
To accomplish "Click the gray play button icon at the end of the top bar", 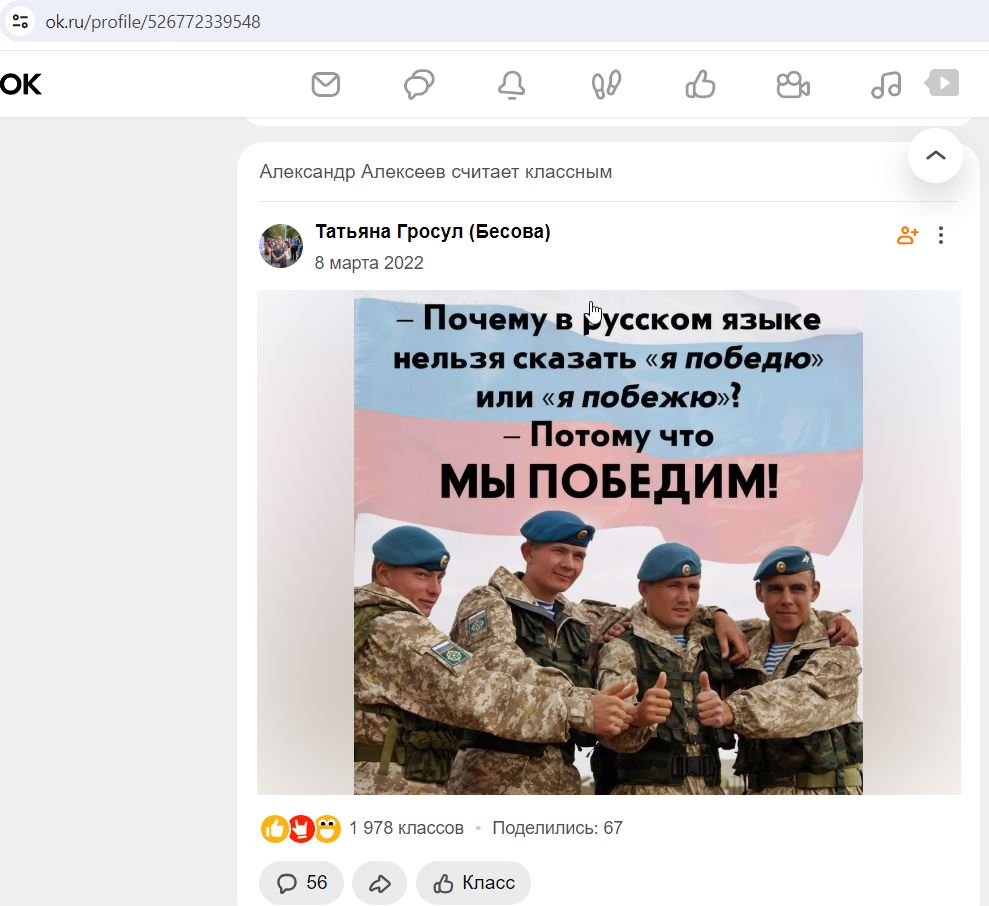I will point(942,83).
